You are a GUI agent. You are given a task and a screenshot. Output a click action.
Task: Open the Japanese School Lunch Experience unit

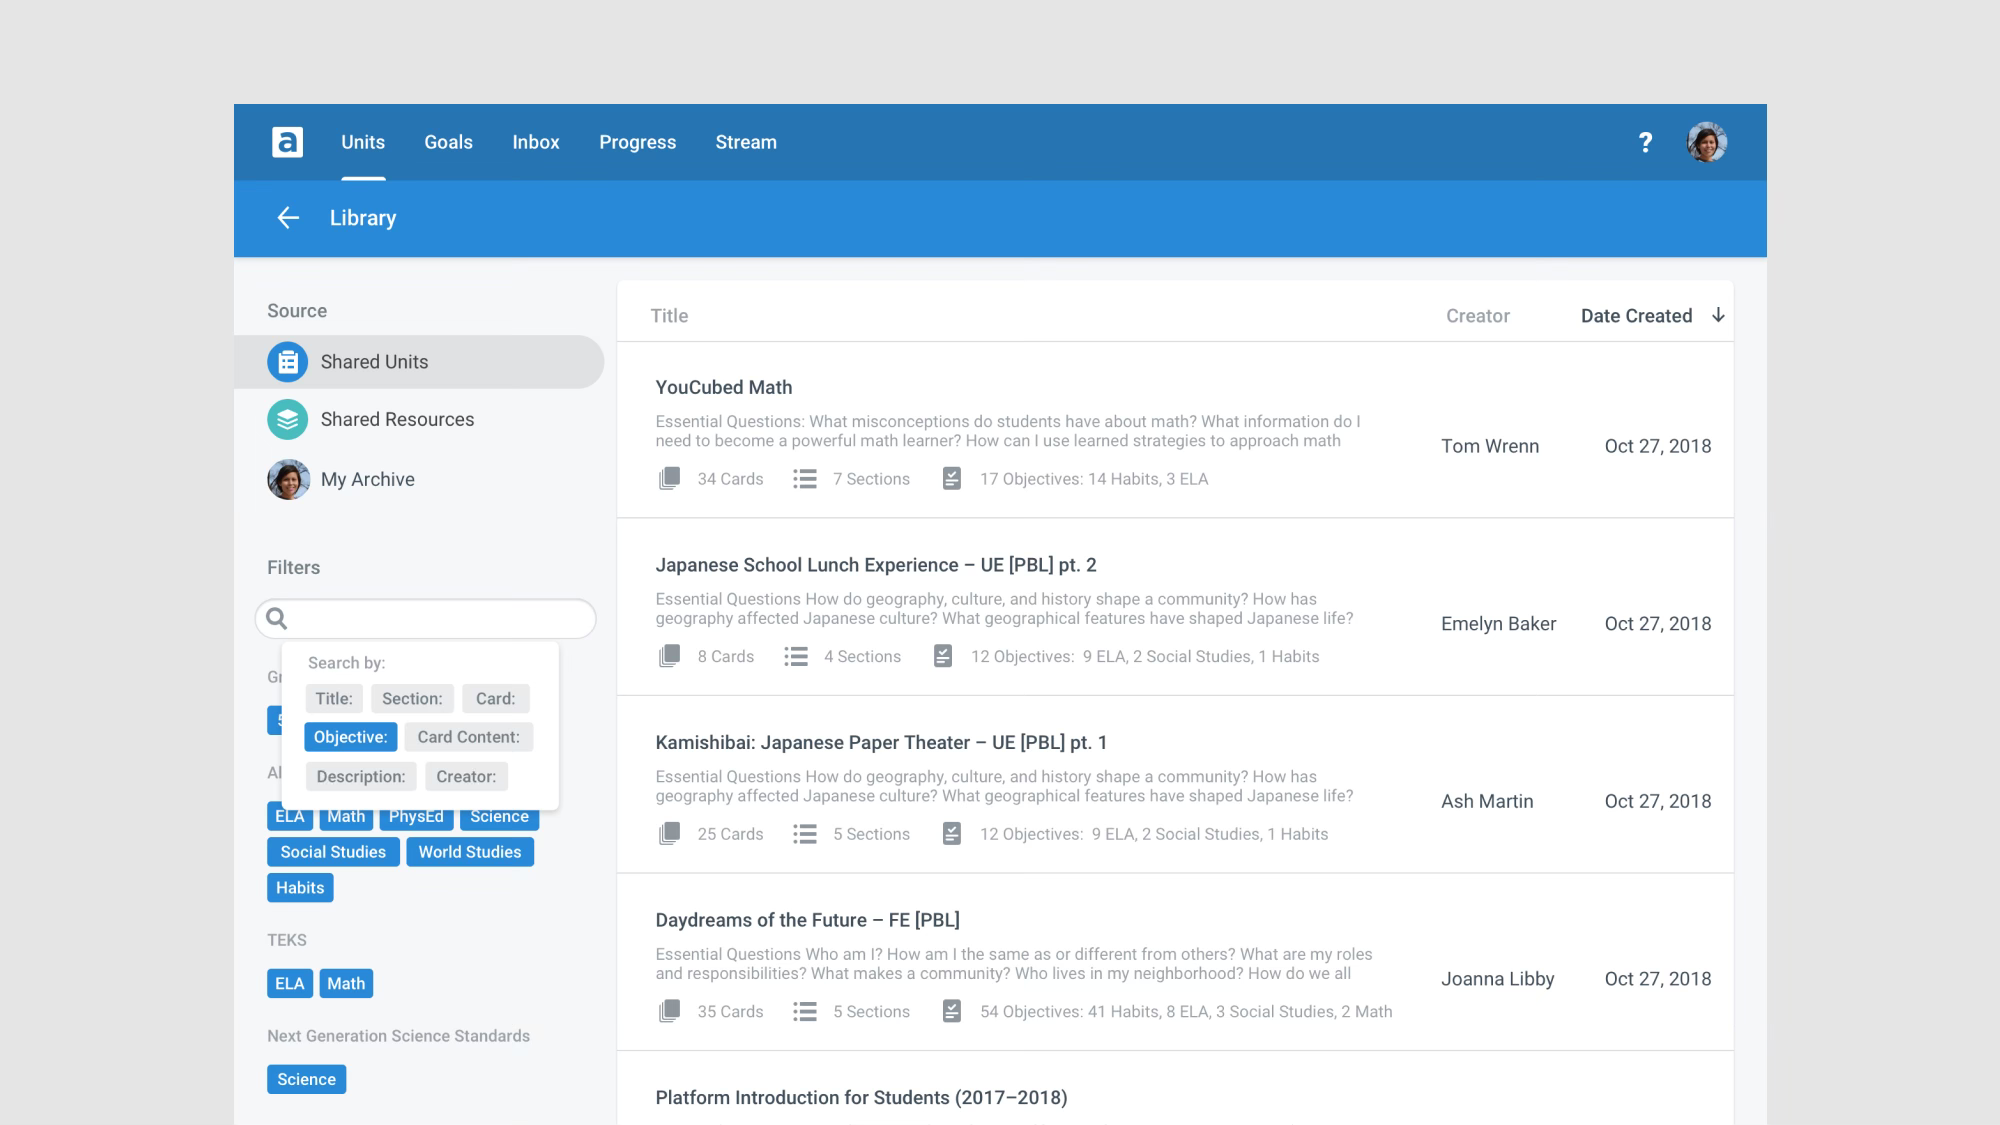click(875, 565)
